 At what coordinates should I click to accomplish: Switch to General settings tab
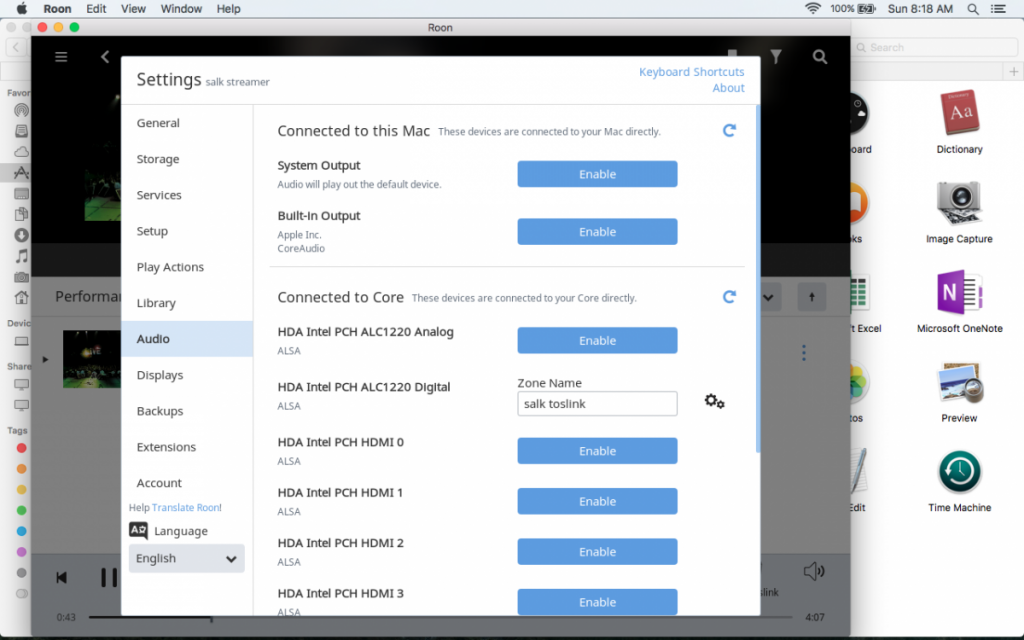187,123
